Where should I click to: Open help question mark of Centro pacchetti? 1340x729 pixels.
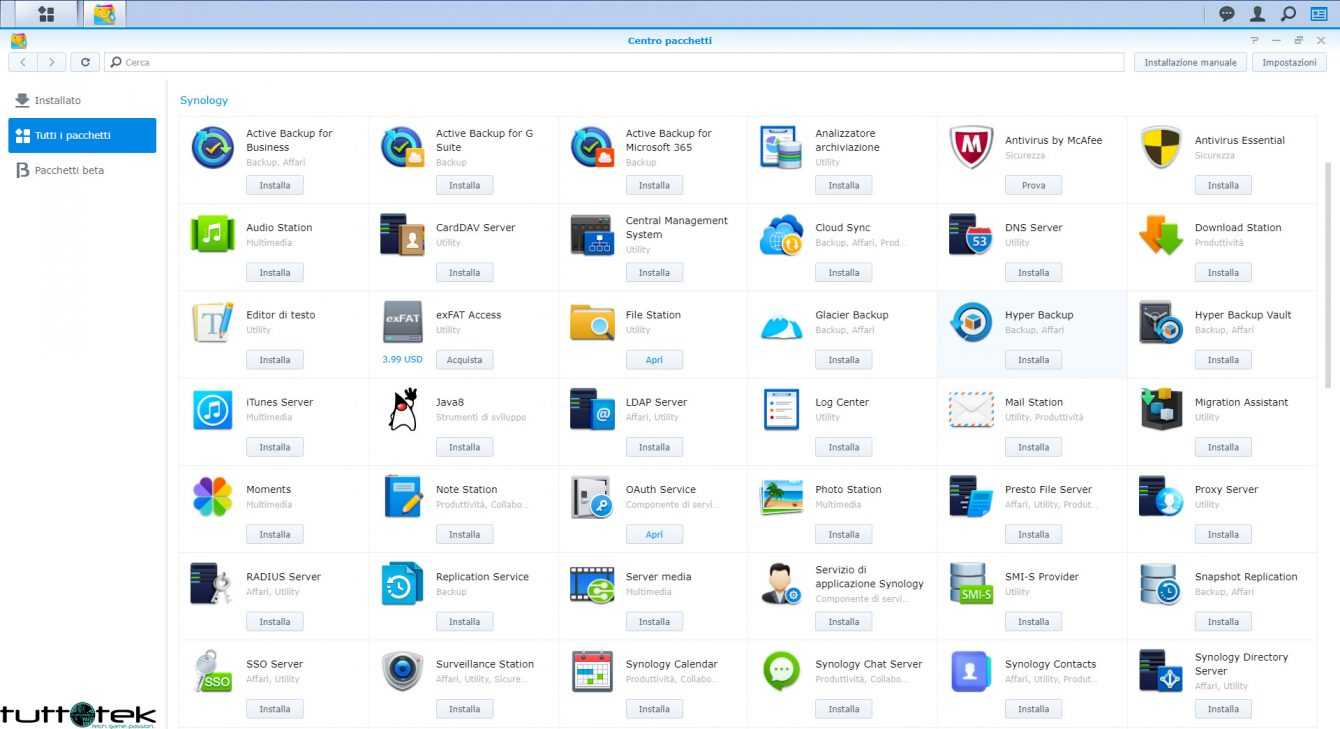(1255, 40)
